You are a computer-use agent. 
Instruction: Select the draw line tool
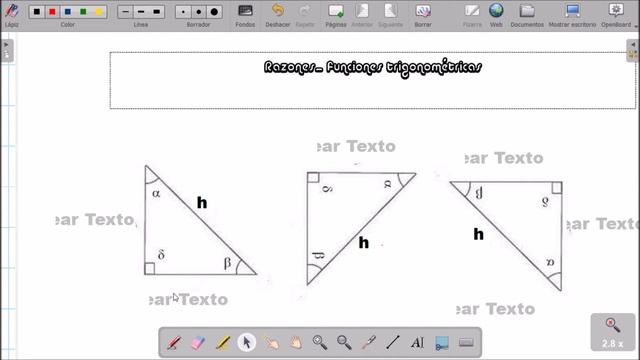click(393, 342)
